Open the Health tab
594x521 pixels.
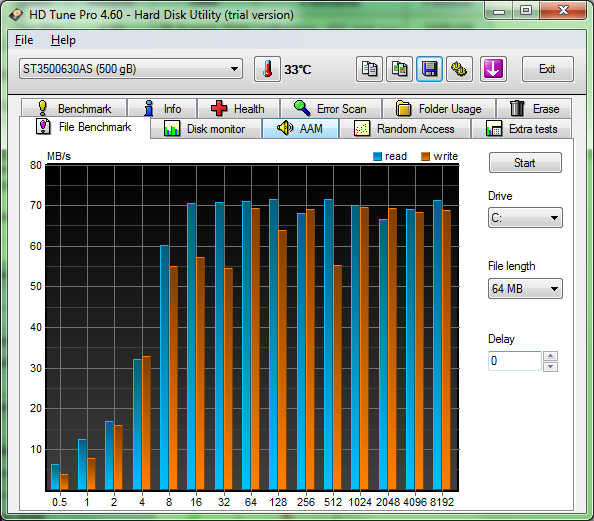coord(239,108)
